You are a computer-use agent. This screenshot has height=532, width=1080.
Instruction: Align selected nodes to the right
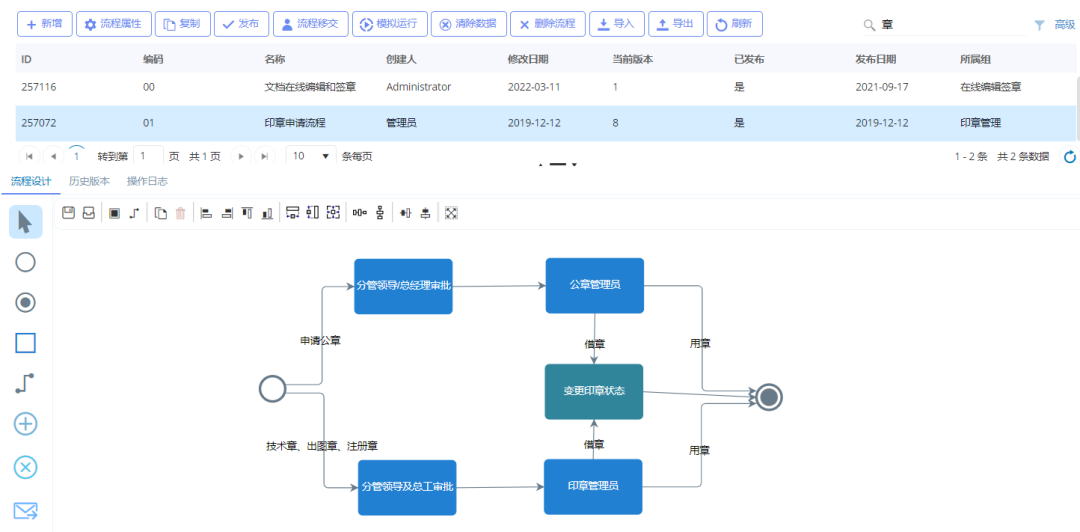(x=227, y=213)
